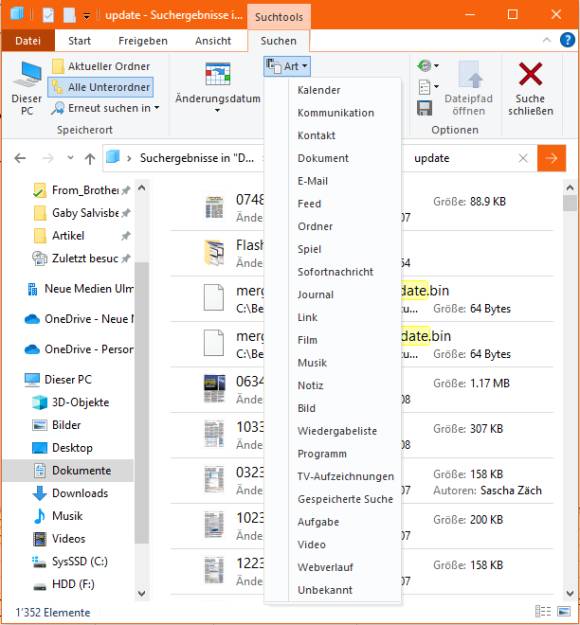Toggle Aktueller Ordner search scope
This screenshot has height=625, width=580.
[x=101, y=66]
